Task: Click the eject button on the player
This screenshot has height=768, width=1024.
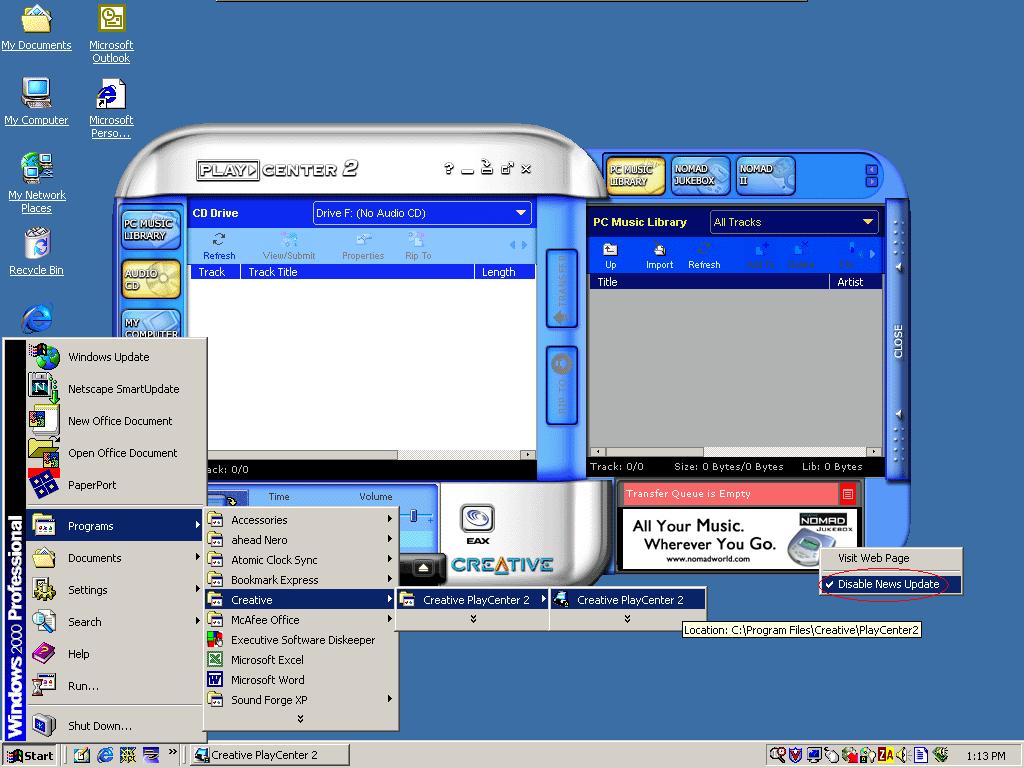Action: pos(423,568)
